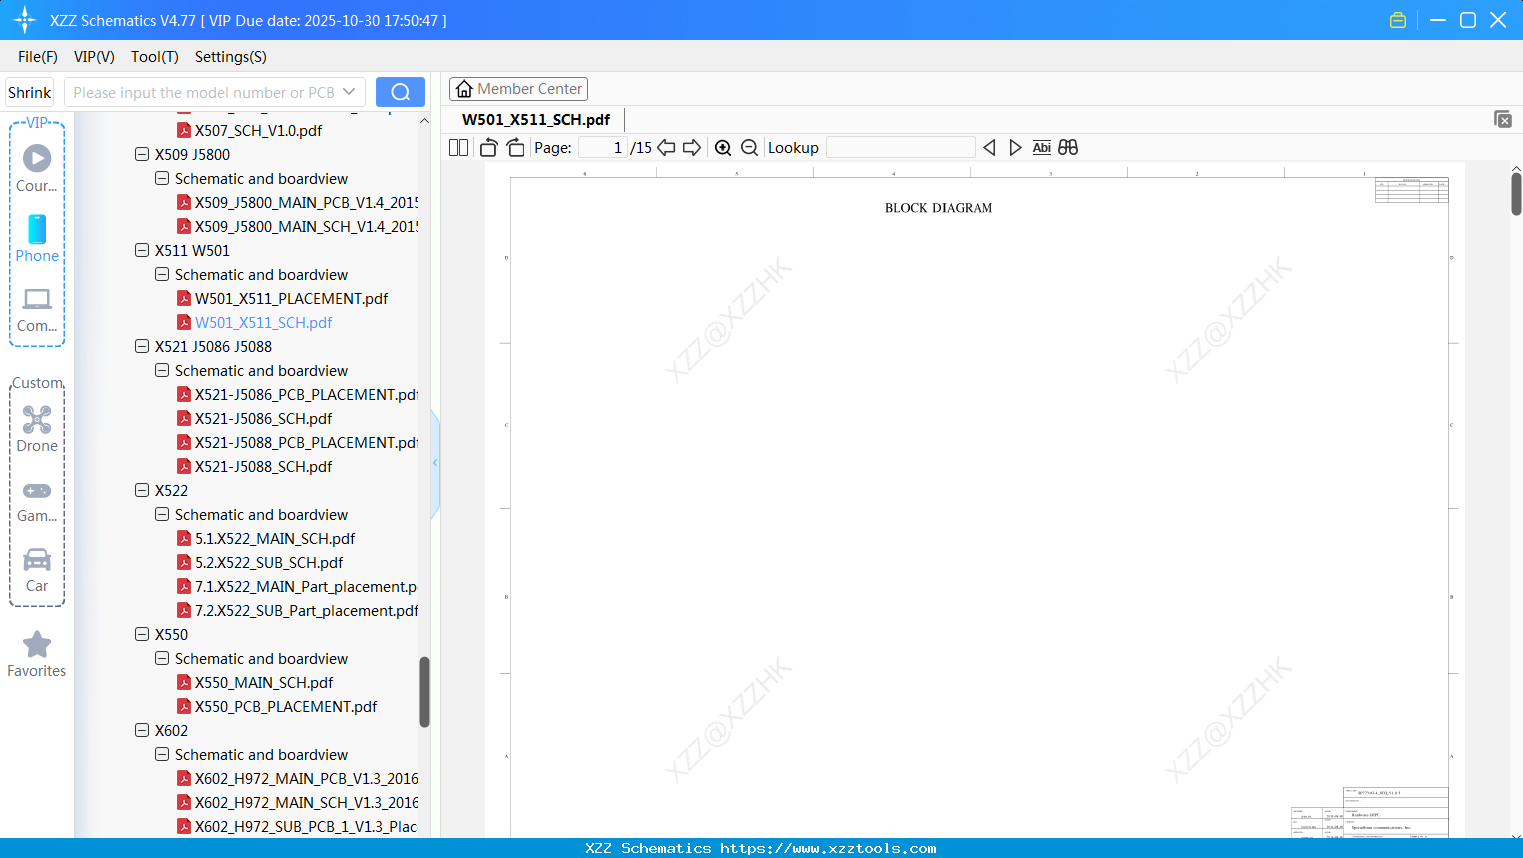This screenshot has height=858, width=1523.
Task: Zoom in on the schematic
Action: pos(723,147)
